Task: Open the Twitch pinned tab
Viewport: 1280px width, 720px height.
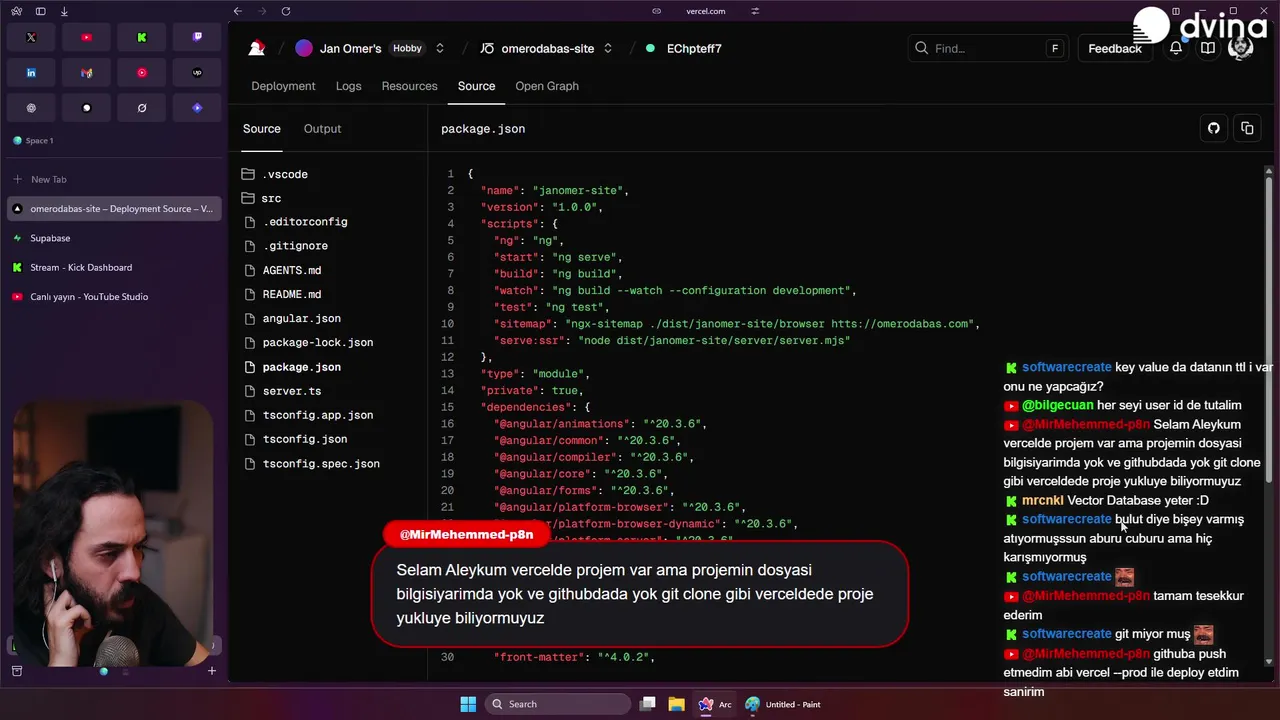Action: (197, 37)
